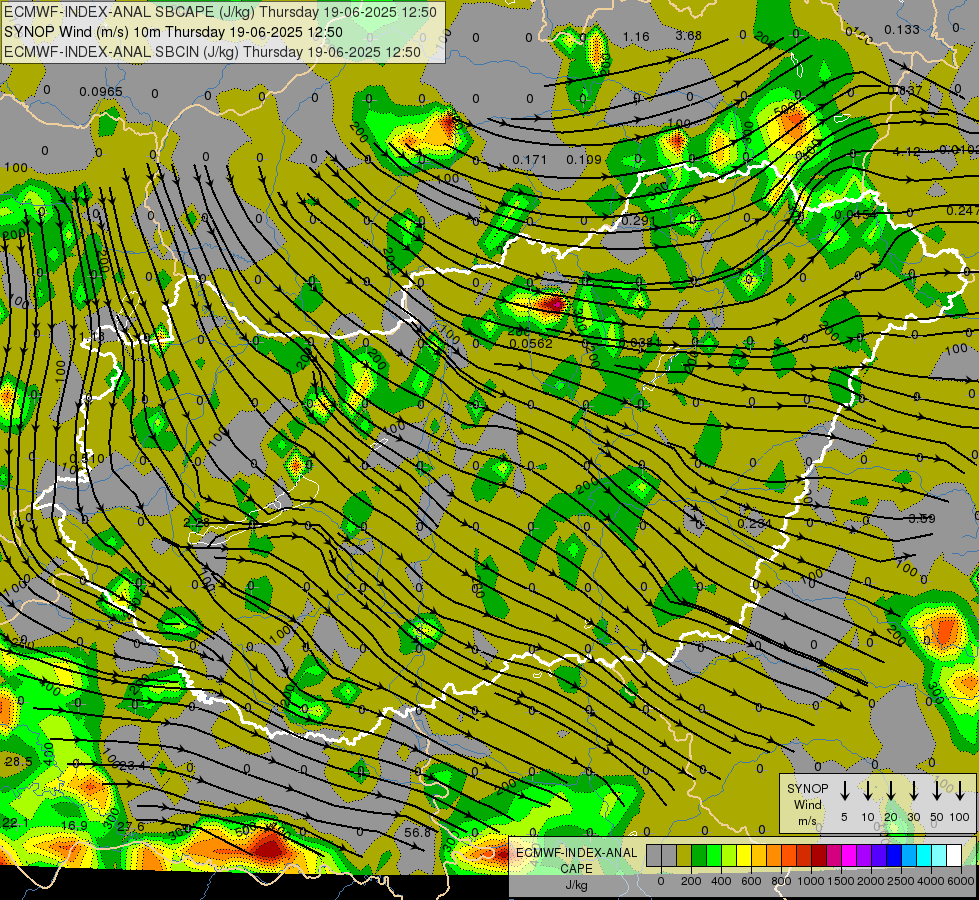This screenshot has width=979, height=900.
Task: Click the 0.0965 value on the map
Action: 101,92
